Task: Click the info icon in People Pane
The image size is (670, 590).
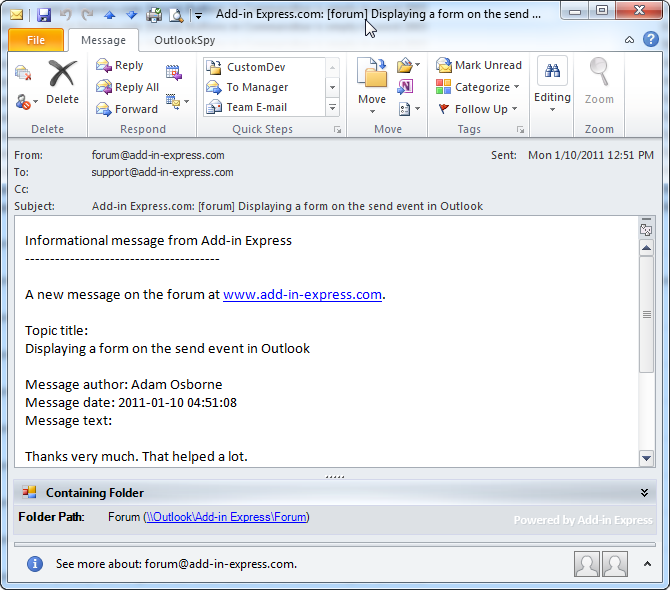Action: (x=35, y=564)
